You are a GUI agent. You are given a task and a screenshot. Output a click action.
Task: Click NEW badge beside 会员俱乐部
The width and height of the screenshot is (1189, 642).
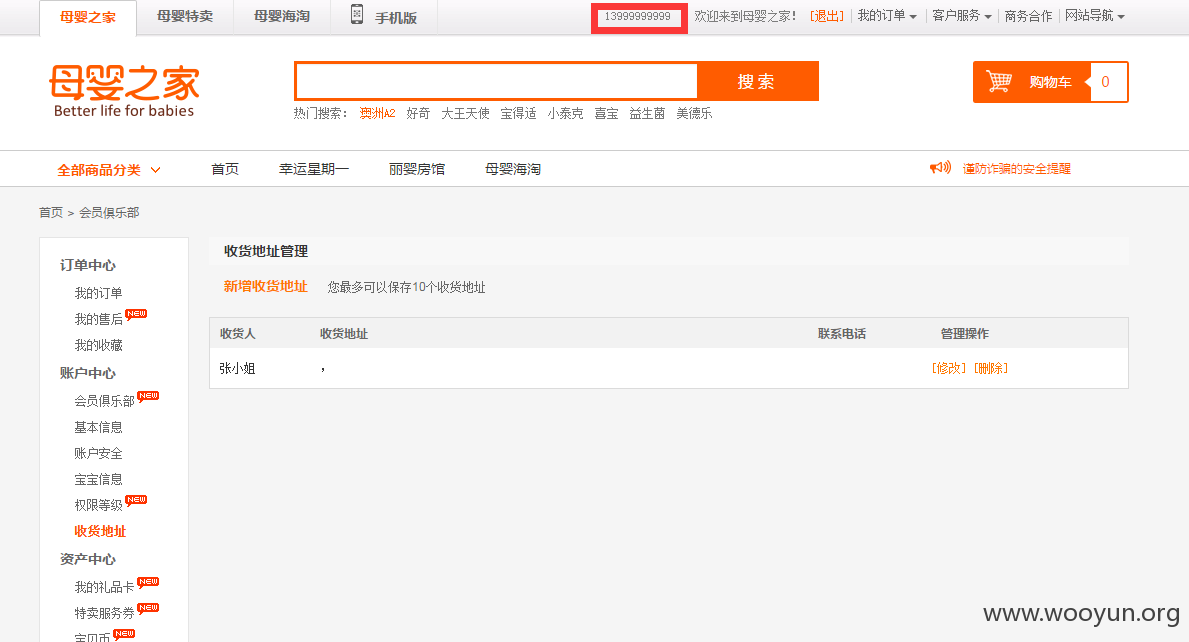coord(149,396)
